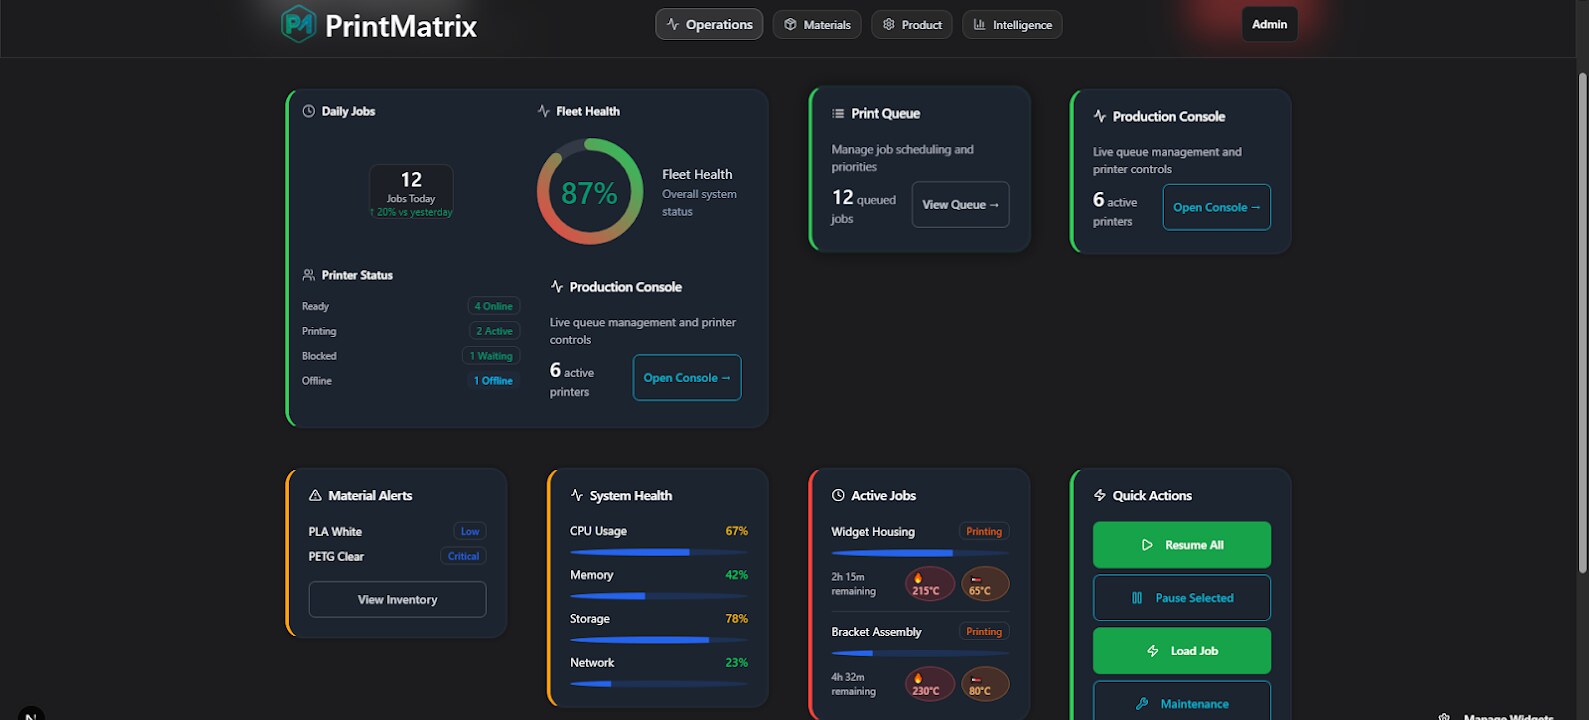
Task: Click the lightning icon beside Quick Actions
Action: point(1100,495)
